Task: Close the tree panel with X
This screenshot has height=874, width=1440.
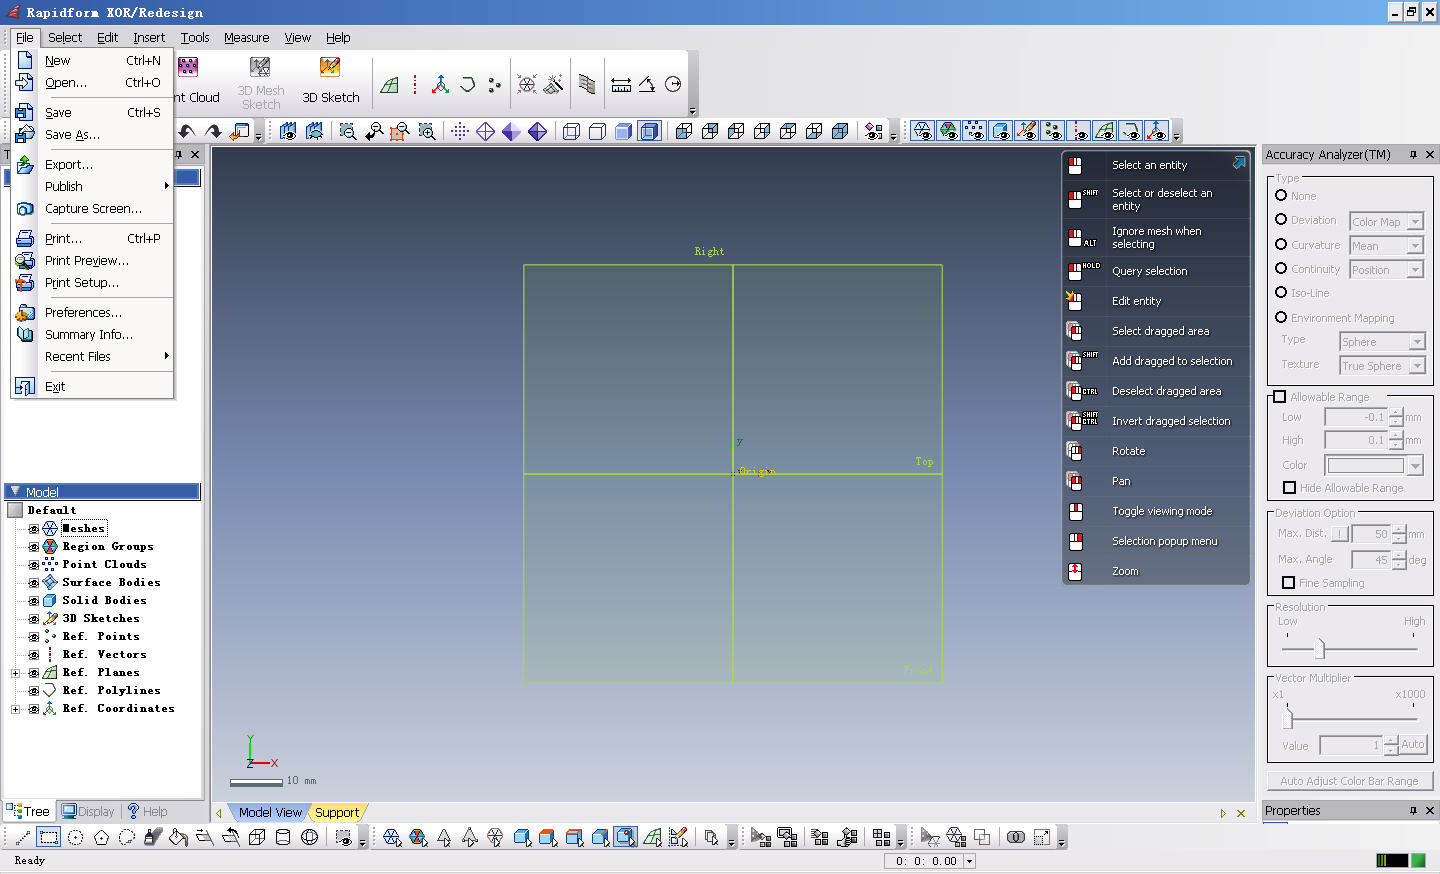Action: (x=195, y=154)
